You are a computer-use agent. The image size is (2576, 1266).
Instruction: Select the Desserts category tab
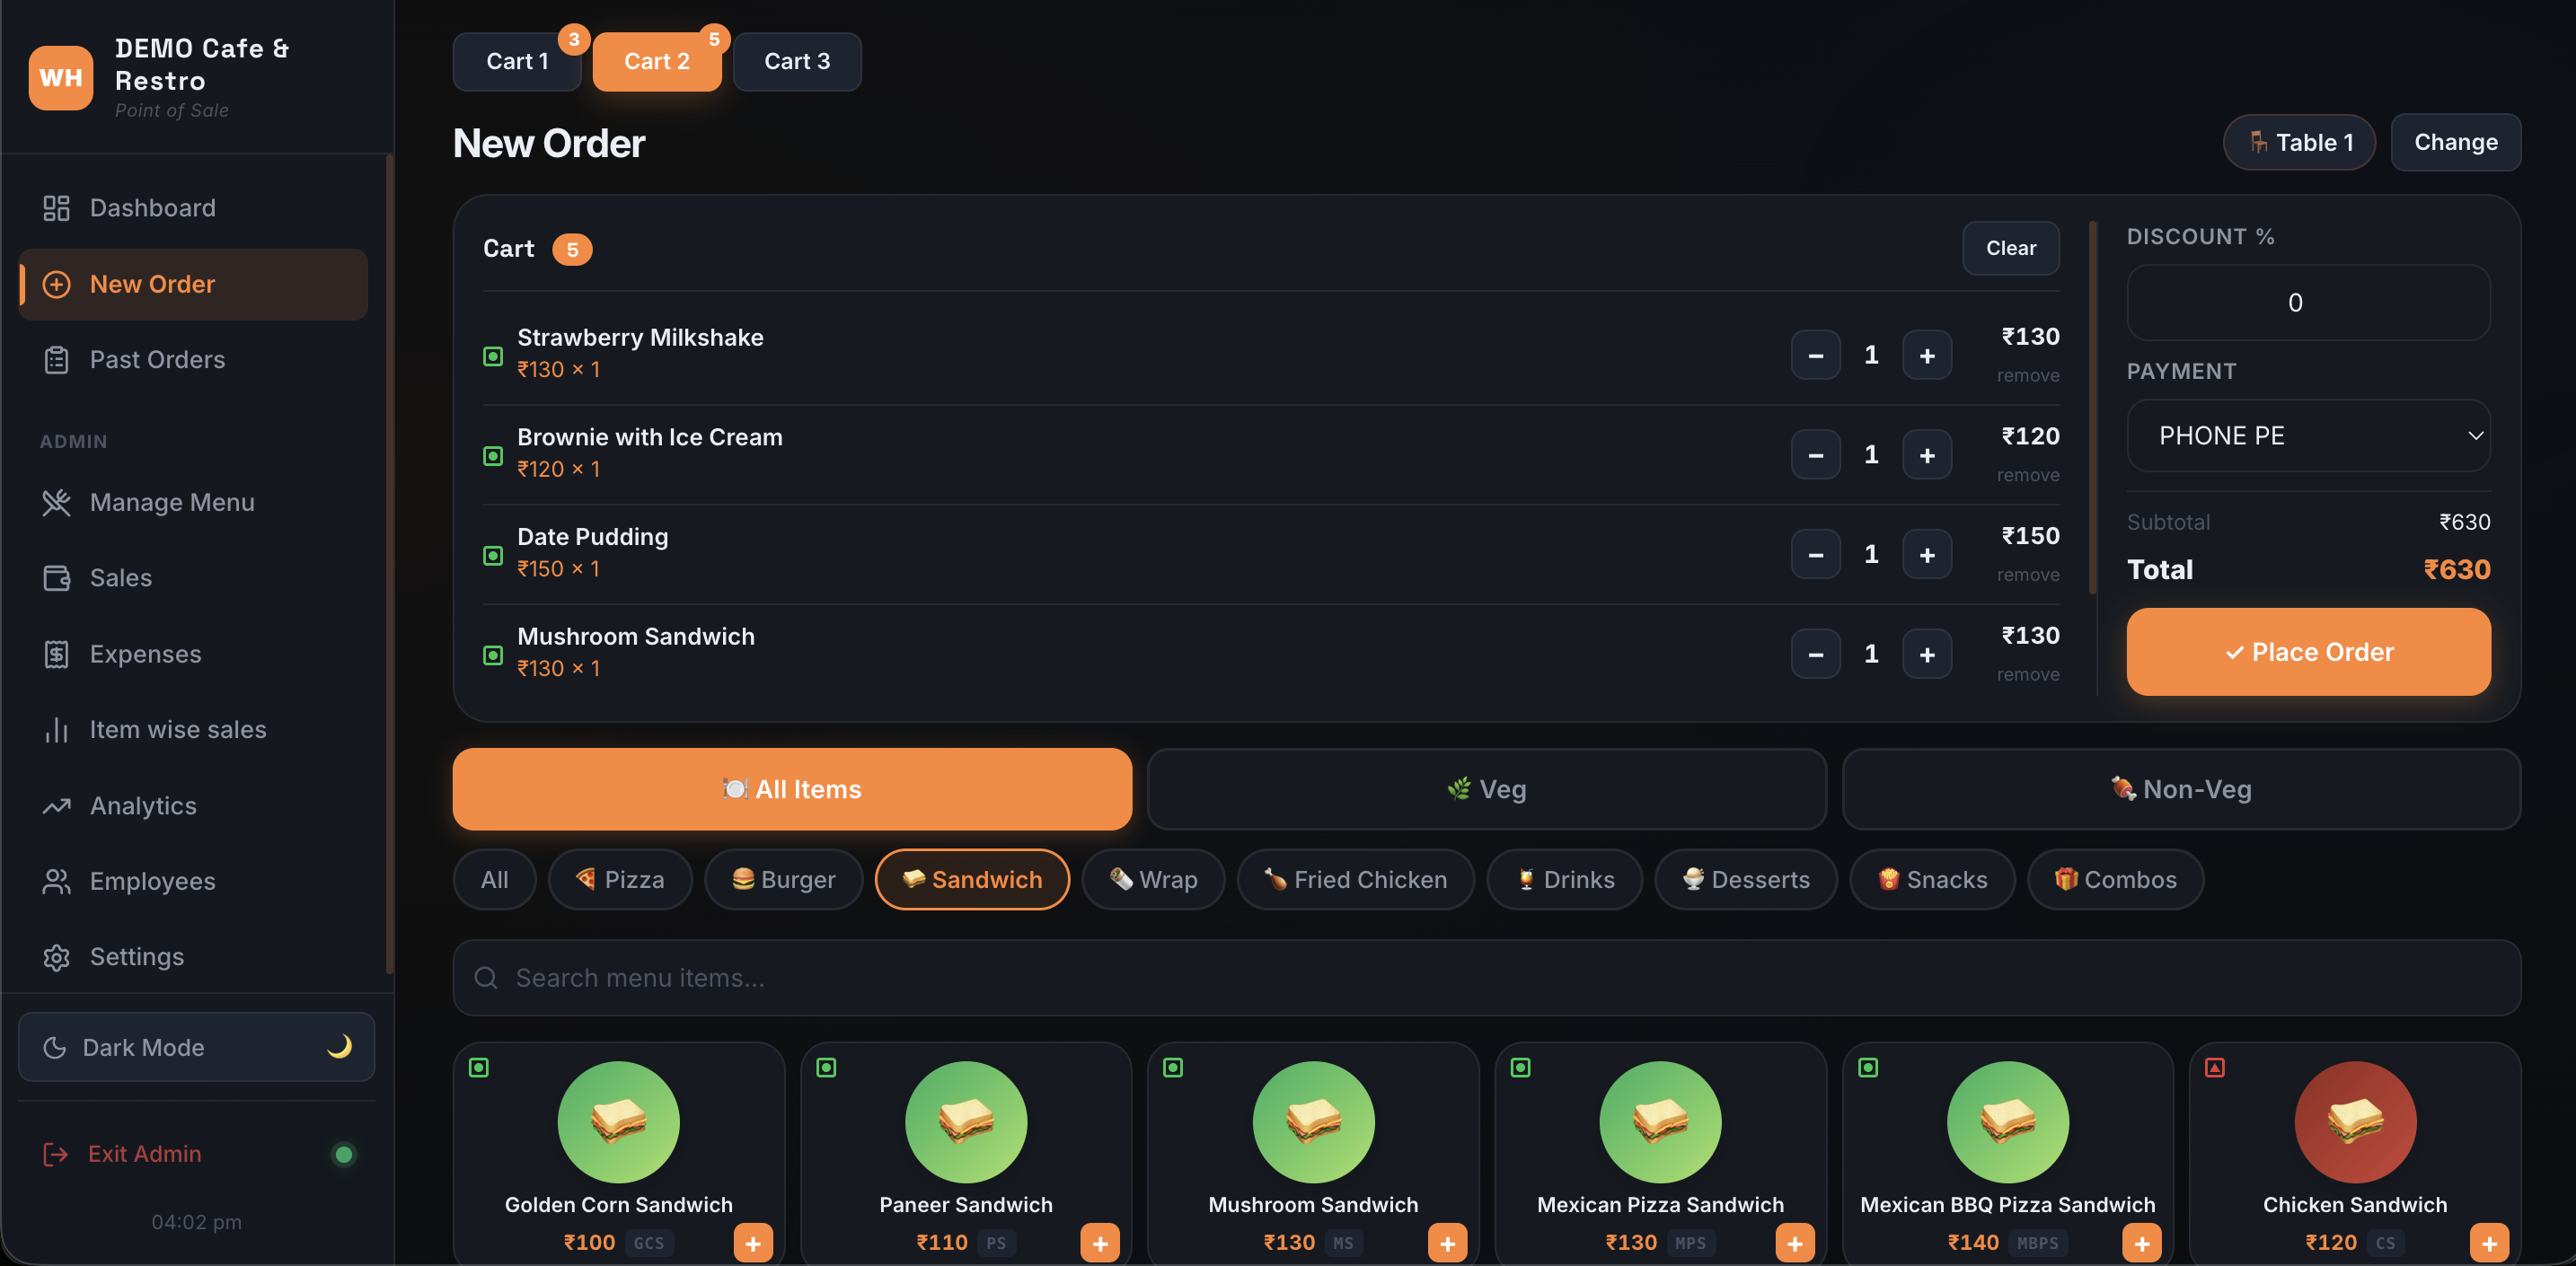click(1745, 879)
